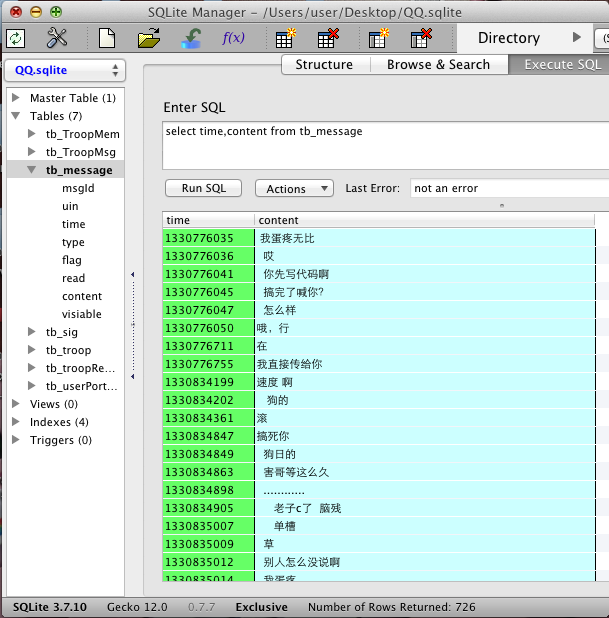
Task: Click the time cell 1330834361
Action: tap(208, 418)
